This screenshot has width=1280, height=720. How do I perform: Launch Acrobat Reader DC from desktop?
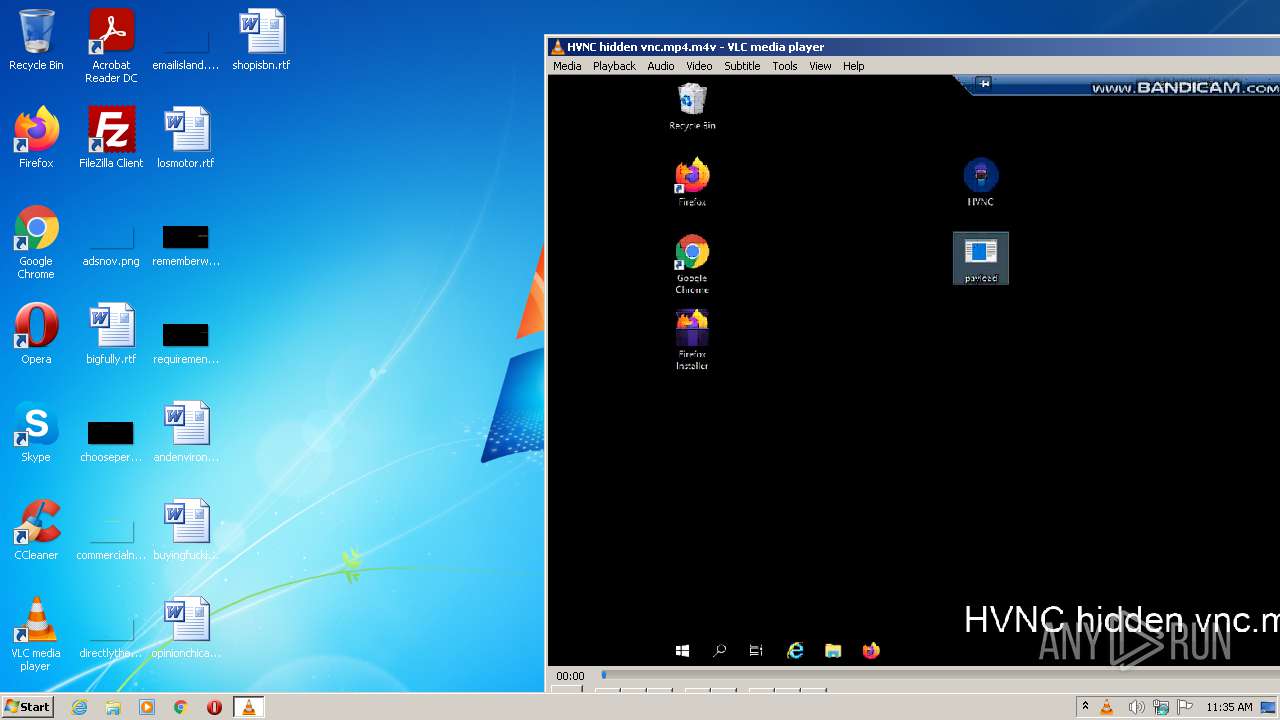tap(111, 46)
